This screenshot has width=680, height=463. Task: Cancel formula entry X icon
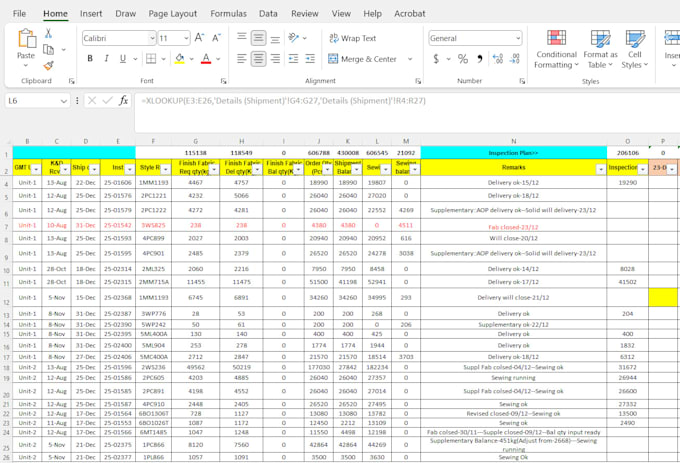tap(92, 101)
